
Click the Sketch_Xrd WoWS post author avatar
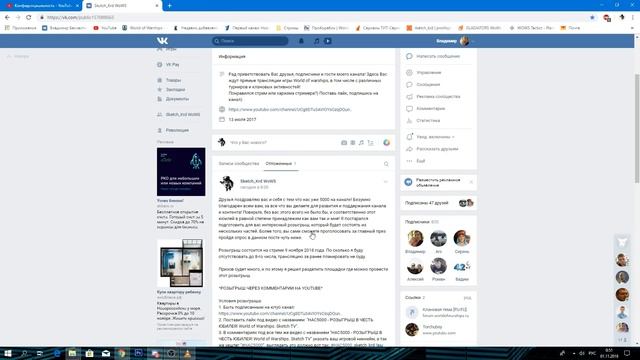227,184
